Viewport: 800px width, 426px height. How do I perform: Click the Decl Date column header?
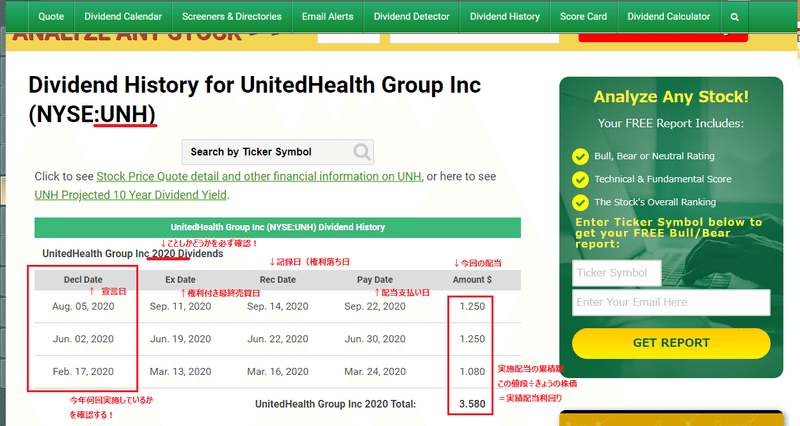(x=83, y=280)
